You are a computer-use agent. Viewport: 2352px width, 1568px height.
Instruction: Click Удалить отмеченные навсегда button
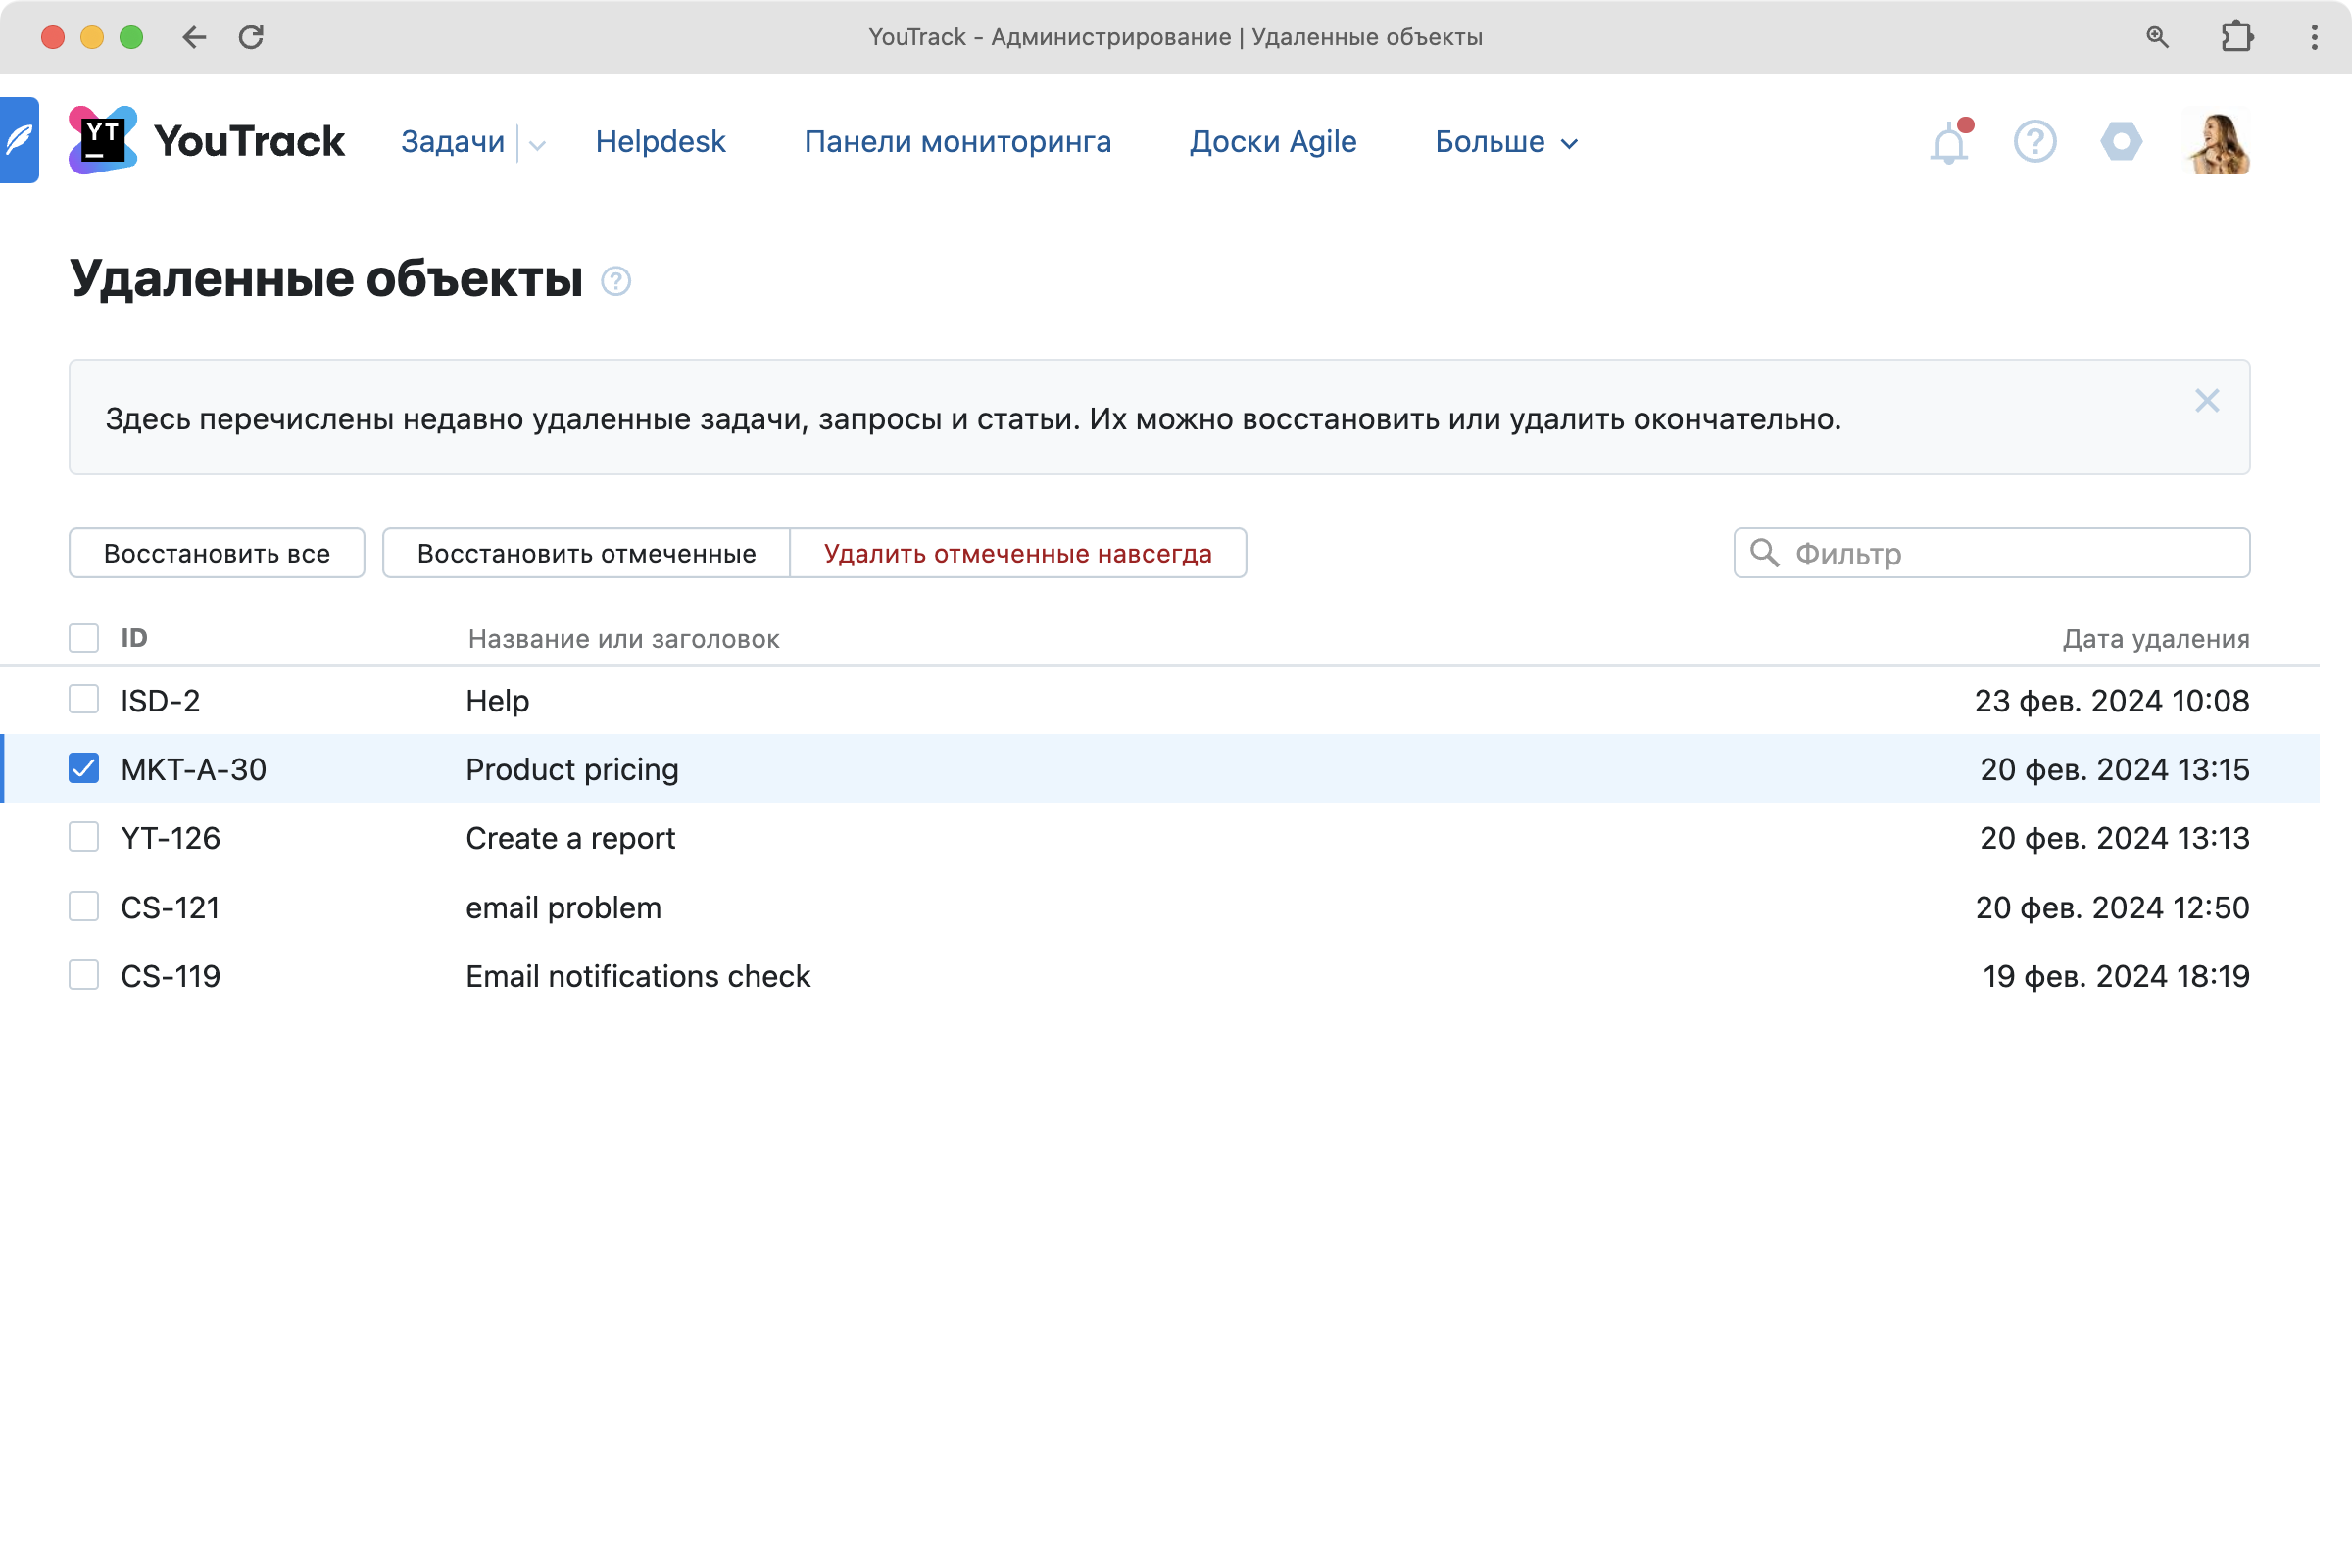(1017, 553)
